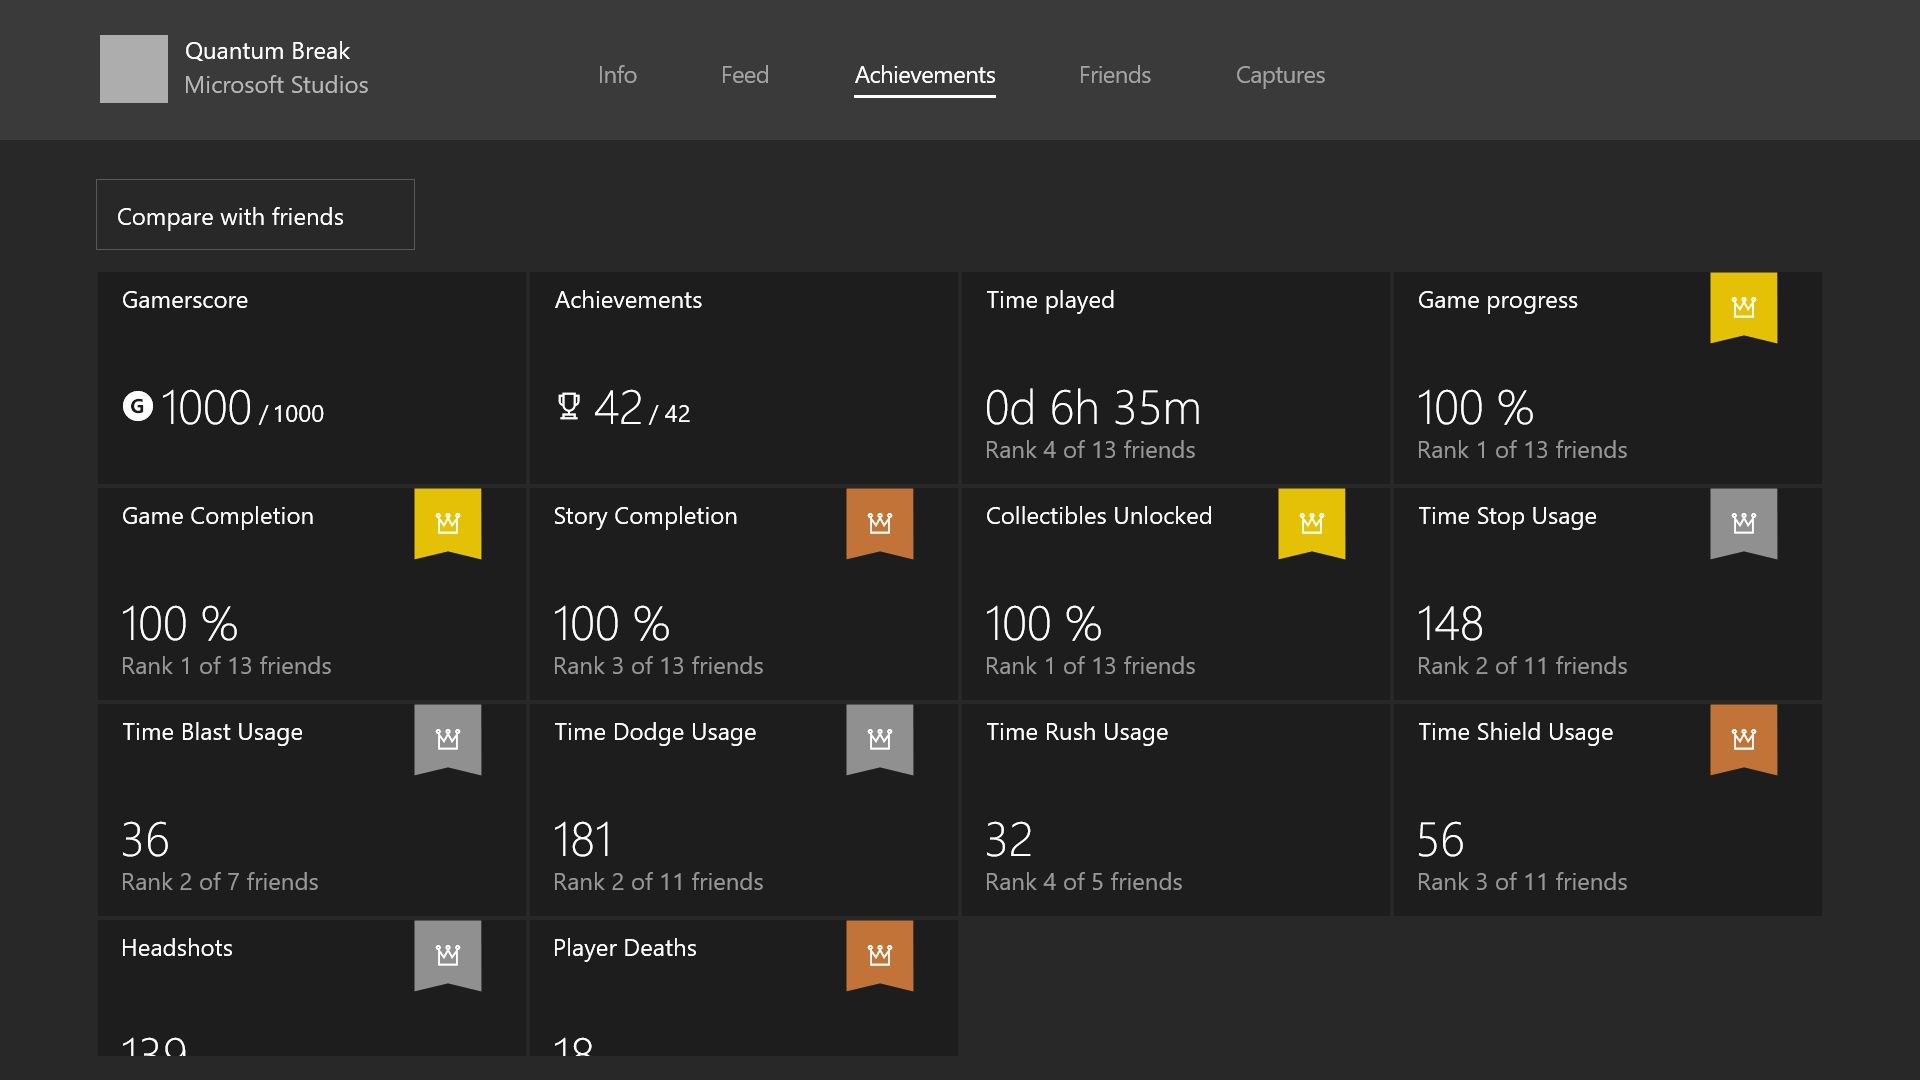Click the gold crown badge on Collectibles Unlocked

tap(1311, 523)
